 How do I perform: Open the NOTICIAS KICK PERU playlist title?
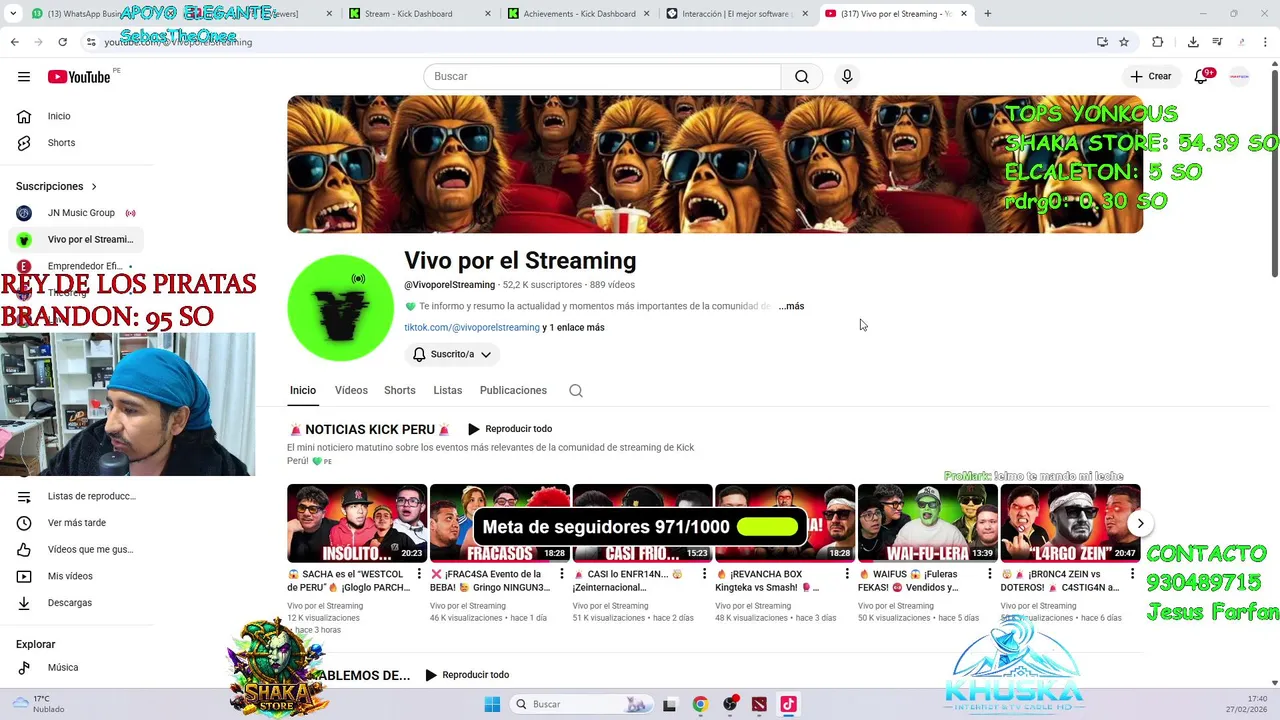pos(370,430)
